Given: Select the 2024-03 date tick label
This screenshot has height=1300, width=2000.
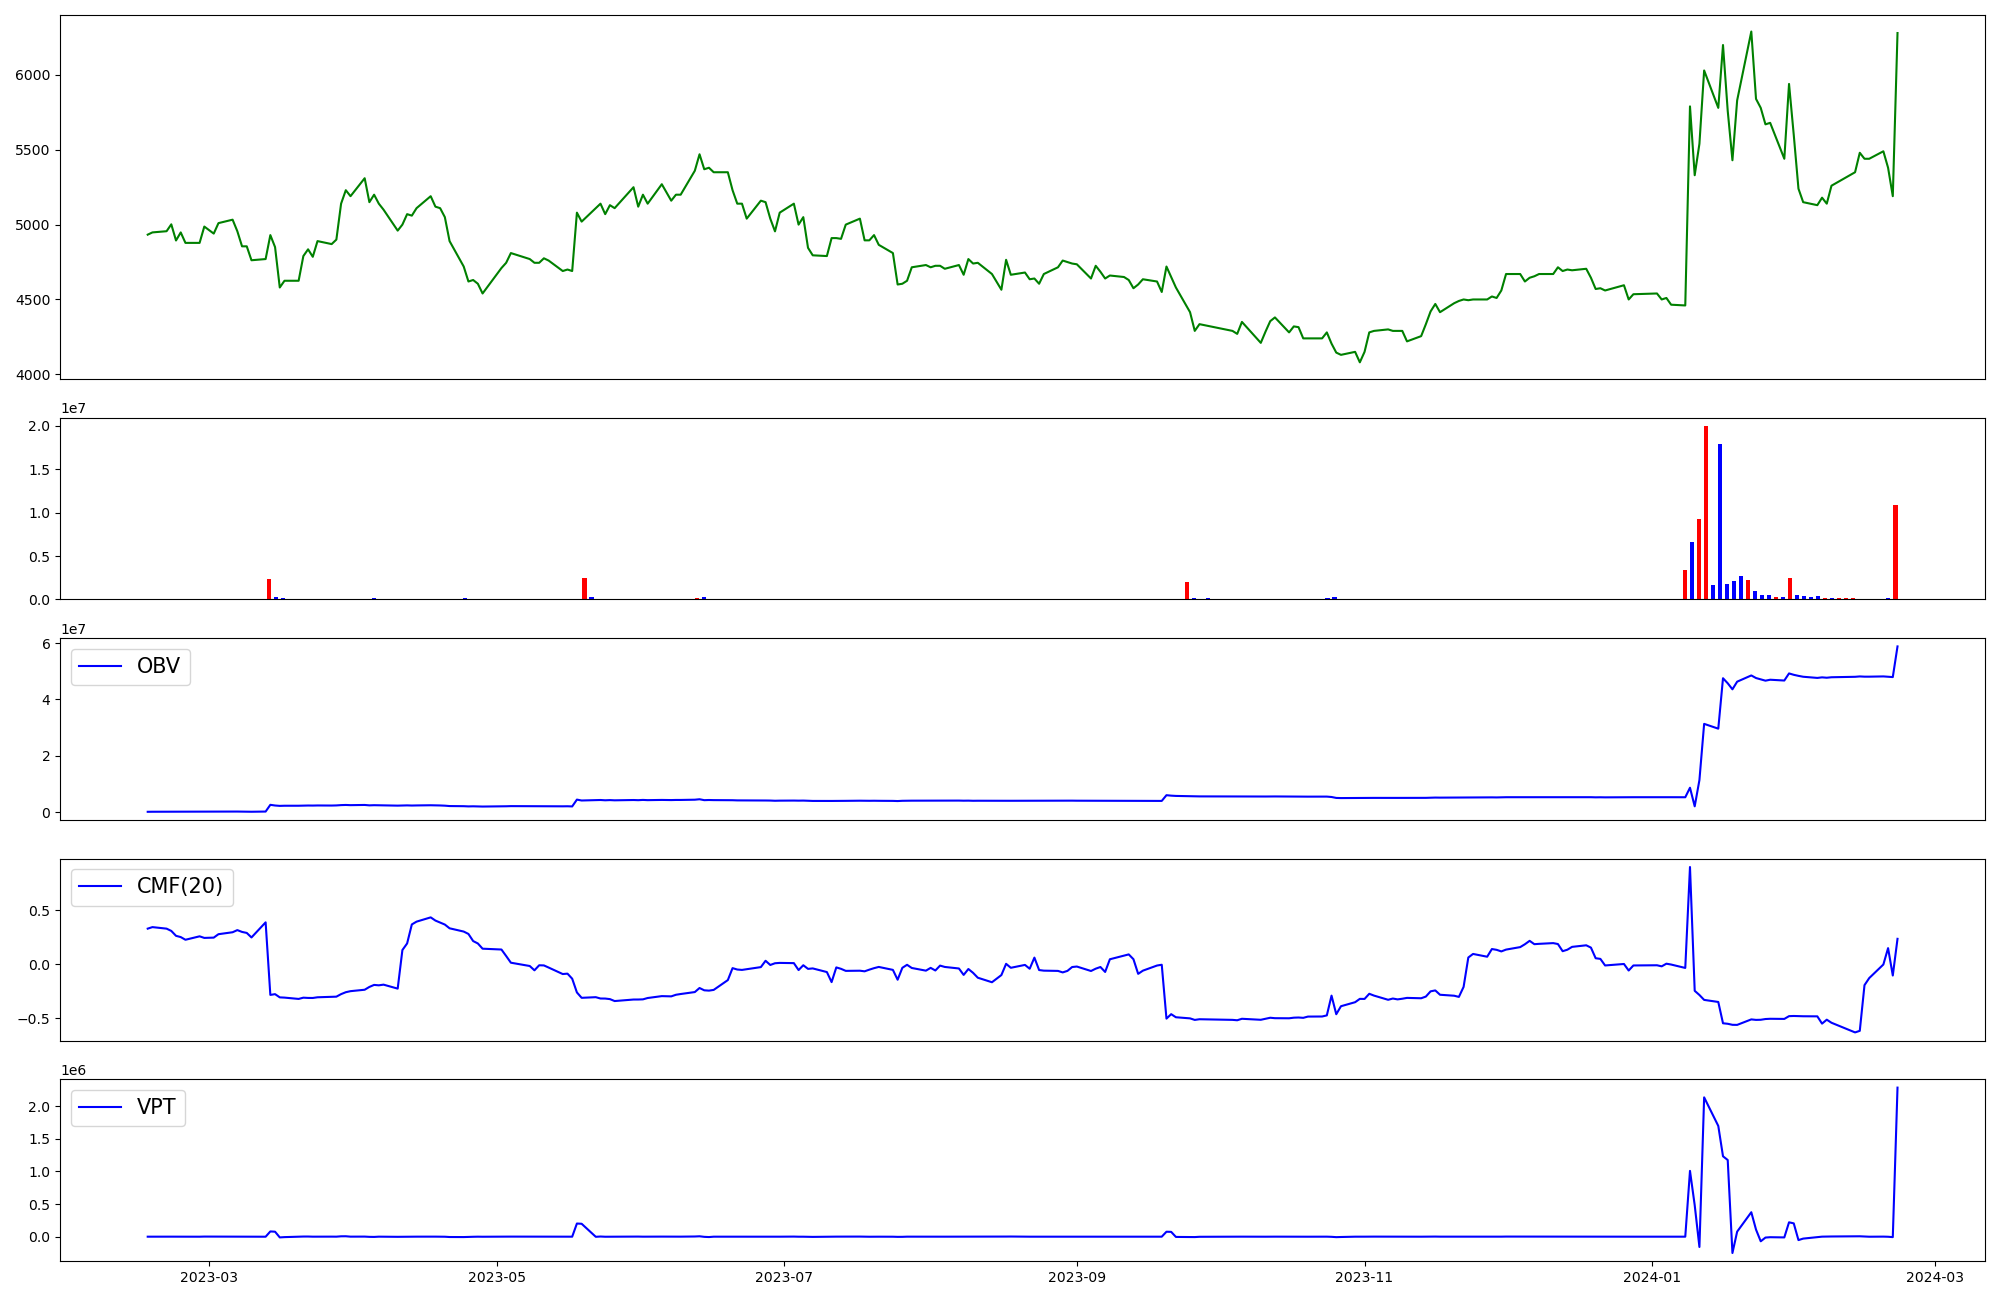Looking at the screenshot, I should click(x=1934, y=1277).
